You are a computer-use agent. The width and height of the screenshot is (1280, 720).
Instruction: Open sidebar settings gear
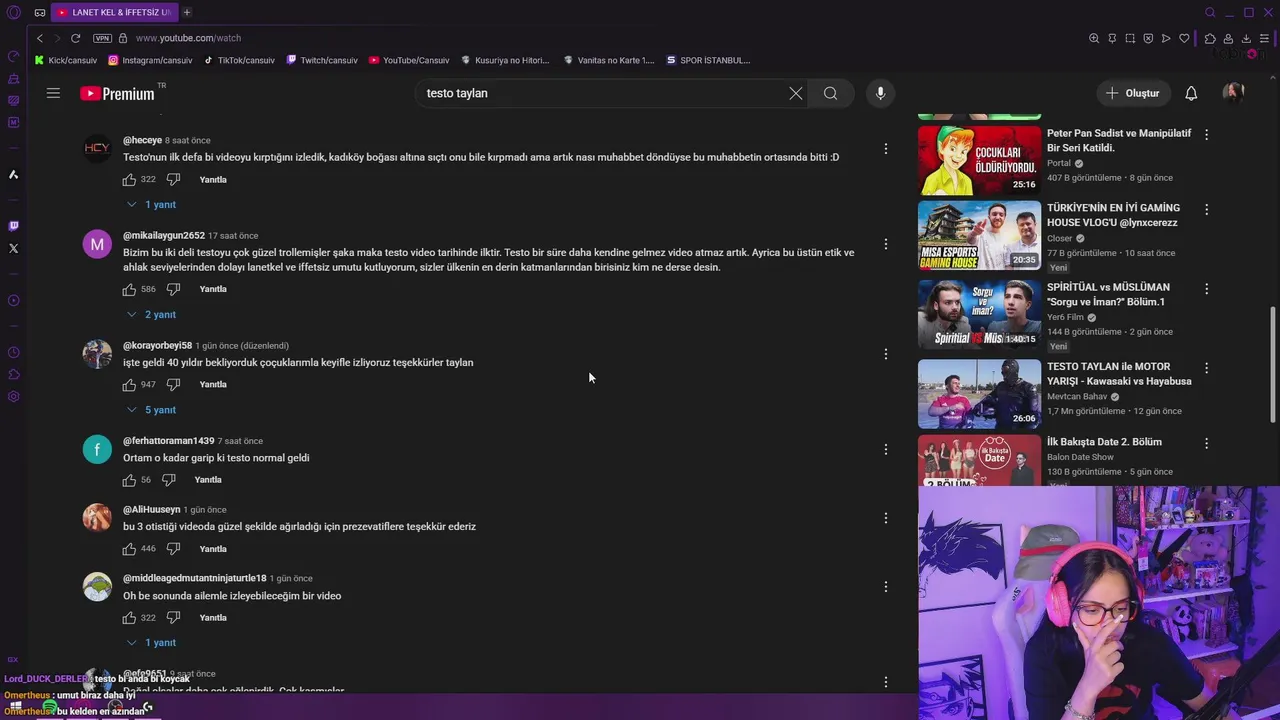point(13,397)
